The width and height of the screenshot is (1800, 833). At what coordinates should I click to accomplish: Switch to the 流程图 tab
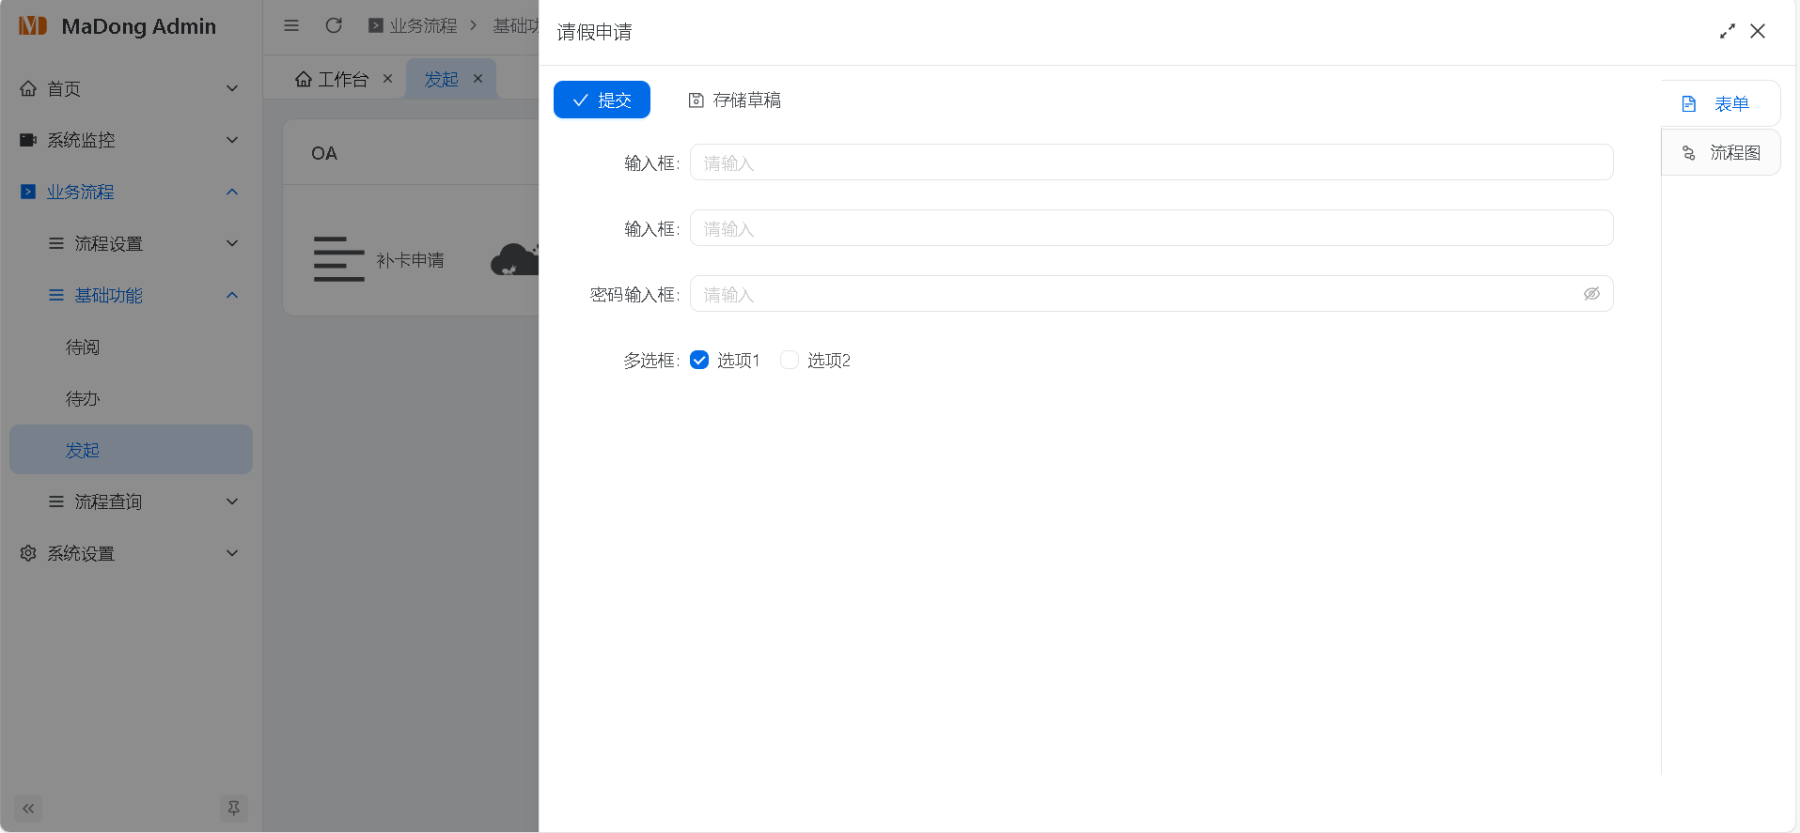(x=1721, y=153)
